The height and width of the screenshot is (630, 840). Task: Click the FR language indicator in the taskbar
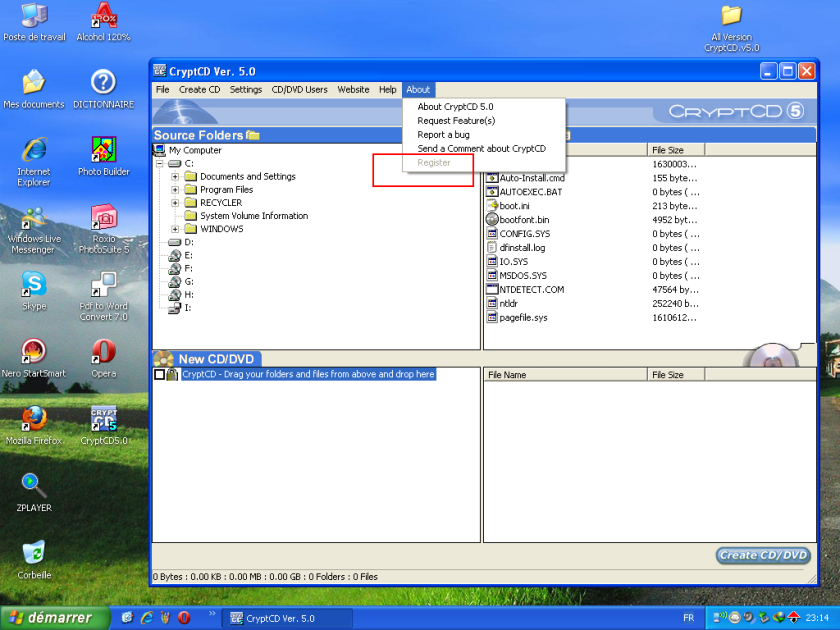pos(688,618)
